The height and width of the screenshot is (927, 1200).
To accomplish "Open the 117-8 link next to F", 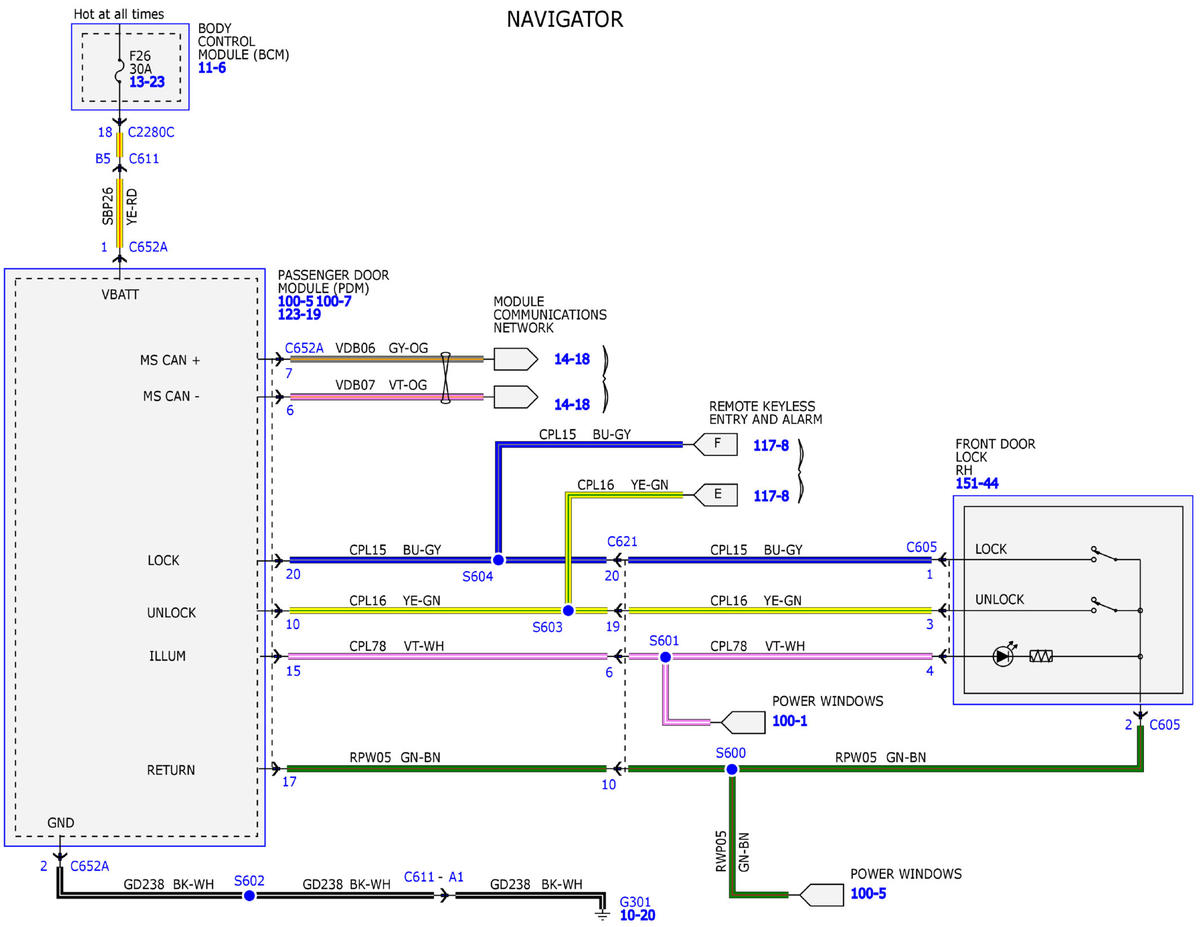I will point(771,446).
